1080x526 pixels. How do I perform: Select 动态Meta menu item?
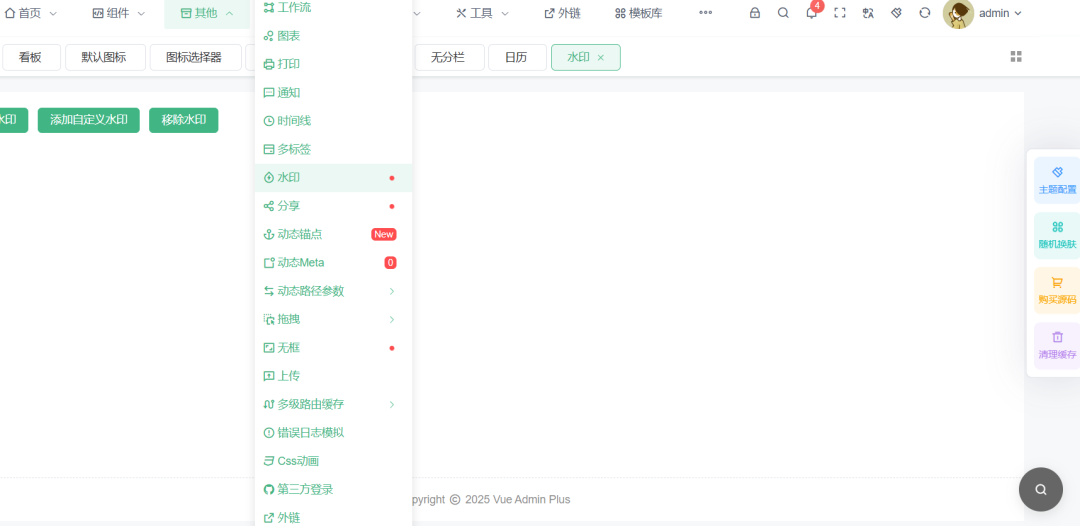[333, 262]
